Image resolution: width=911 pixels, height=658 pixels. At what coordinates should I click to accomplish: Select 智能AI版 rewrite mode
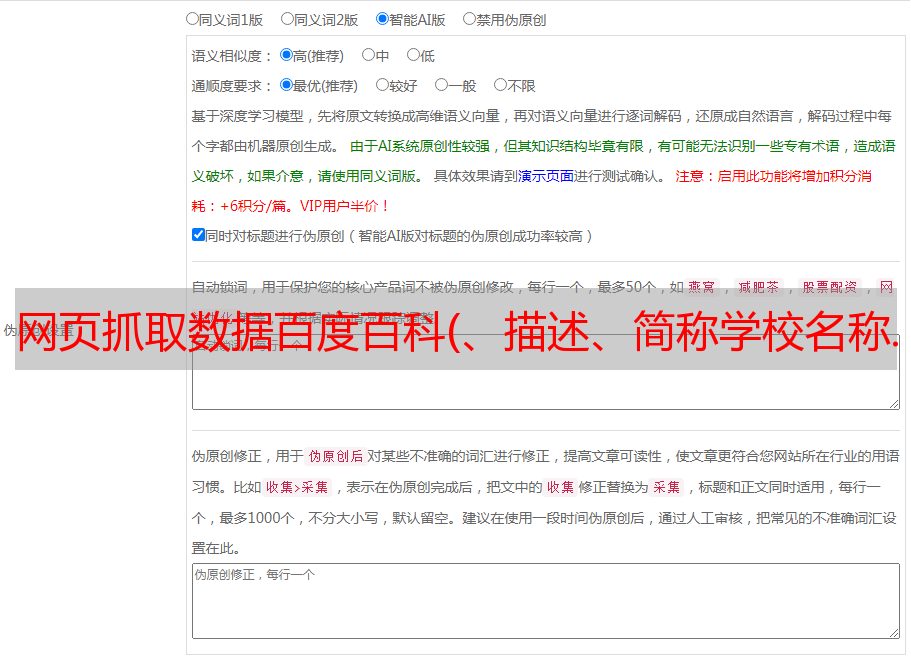click(x=382, y=19)
